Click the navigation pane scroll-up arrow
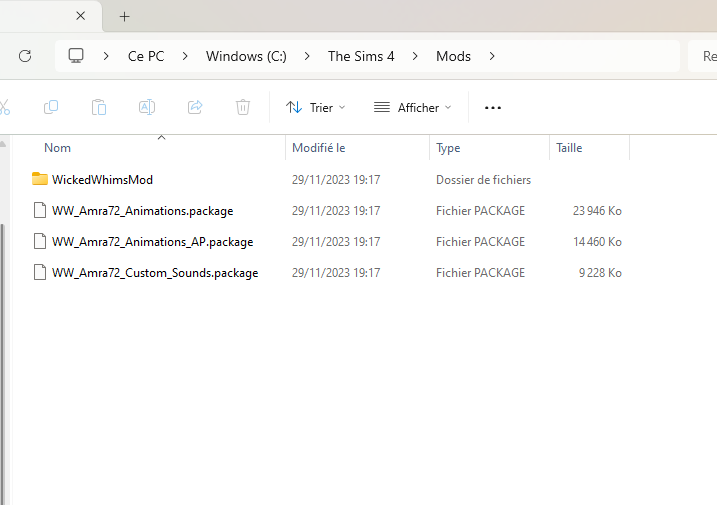717x505 pixels. pyautogui.click(x=2, y=144)
